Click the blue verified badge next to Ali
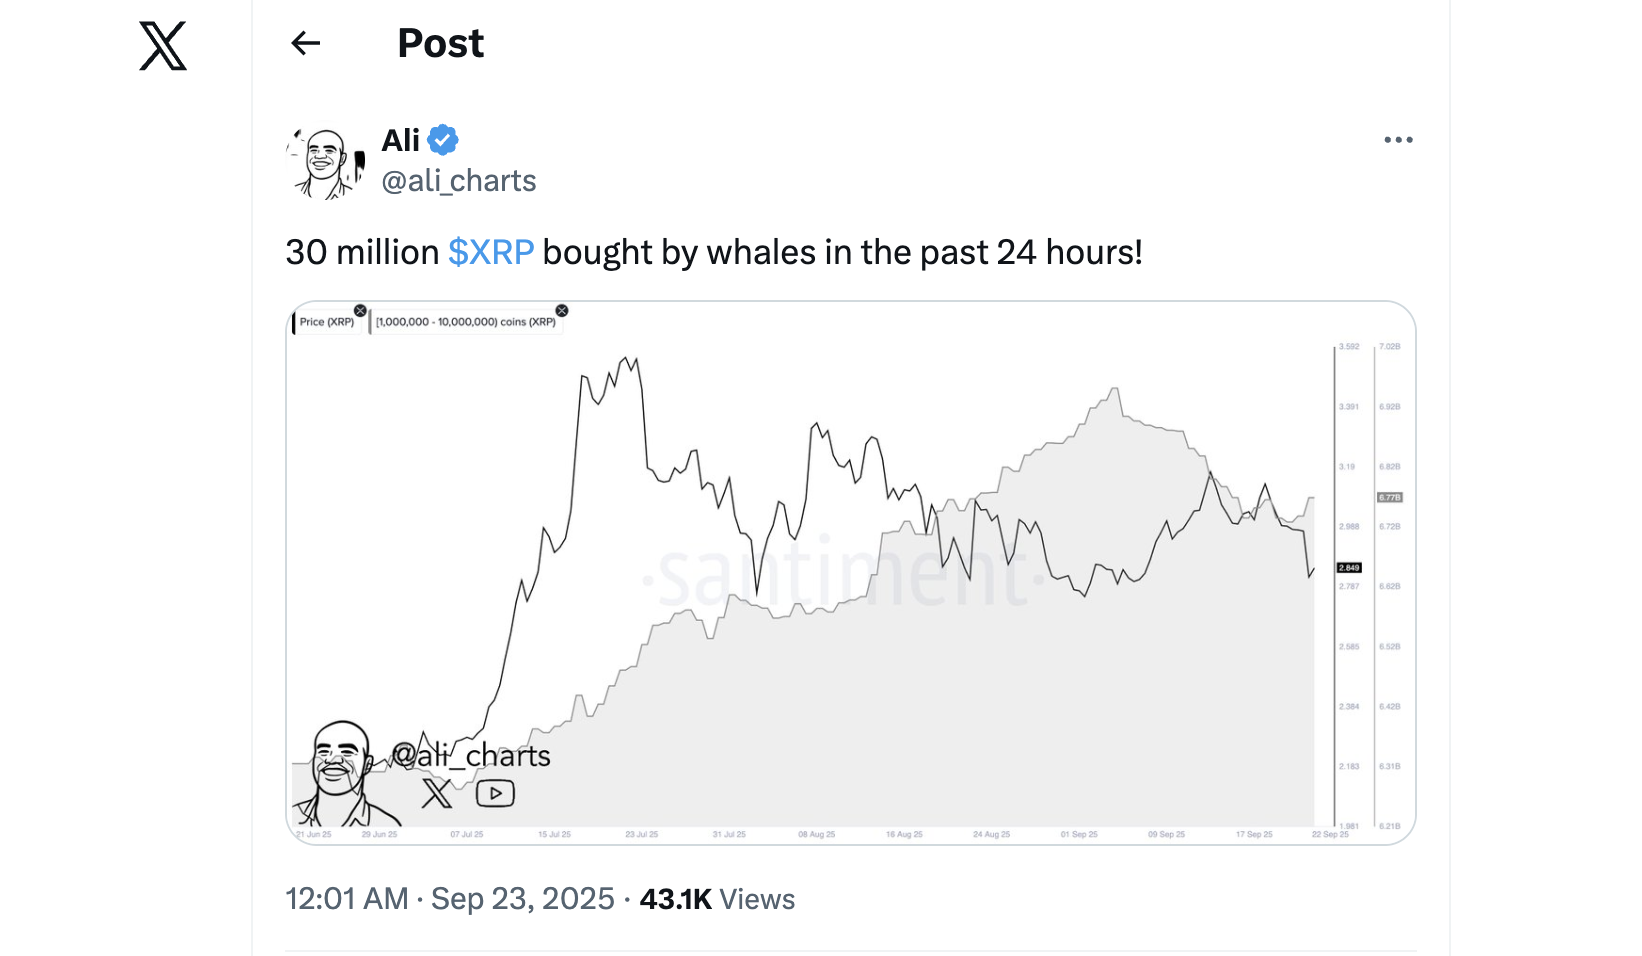 pyautogui.click(x=443, y=140)
